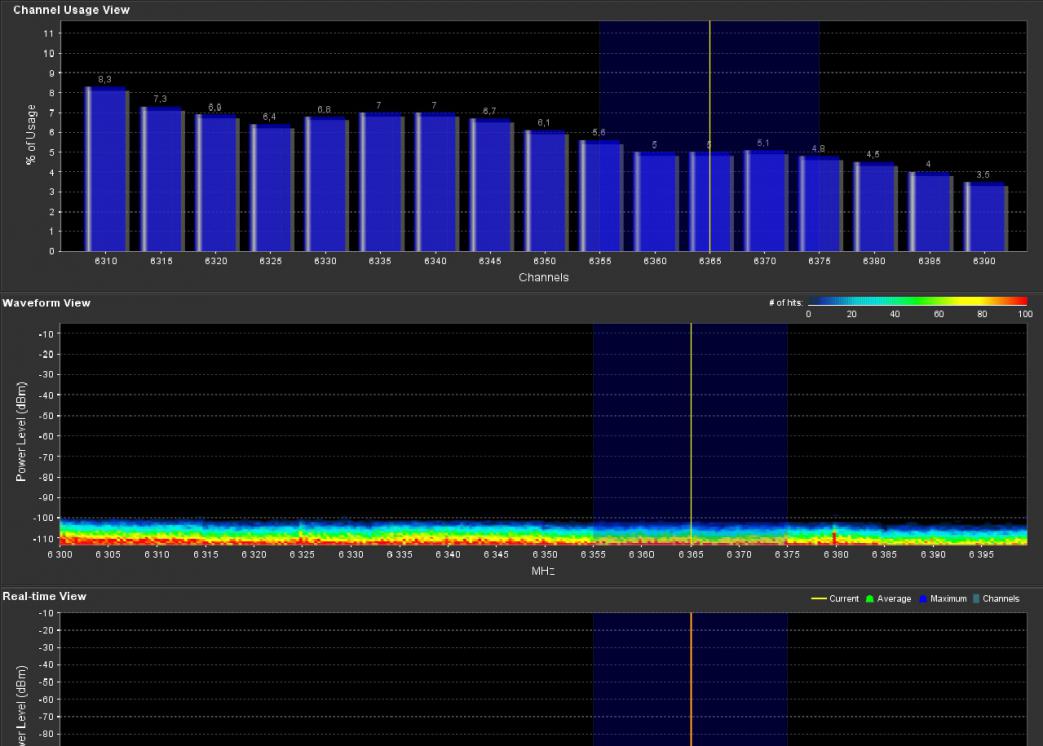Click the 'Channels' x-axis title

(543, 277)
